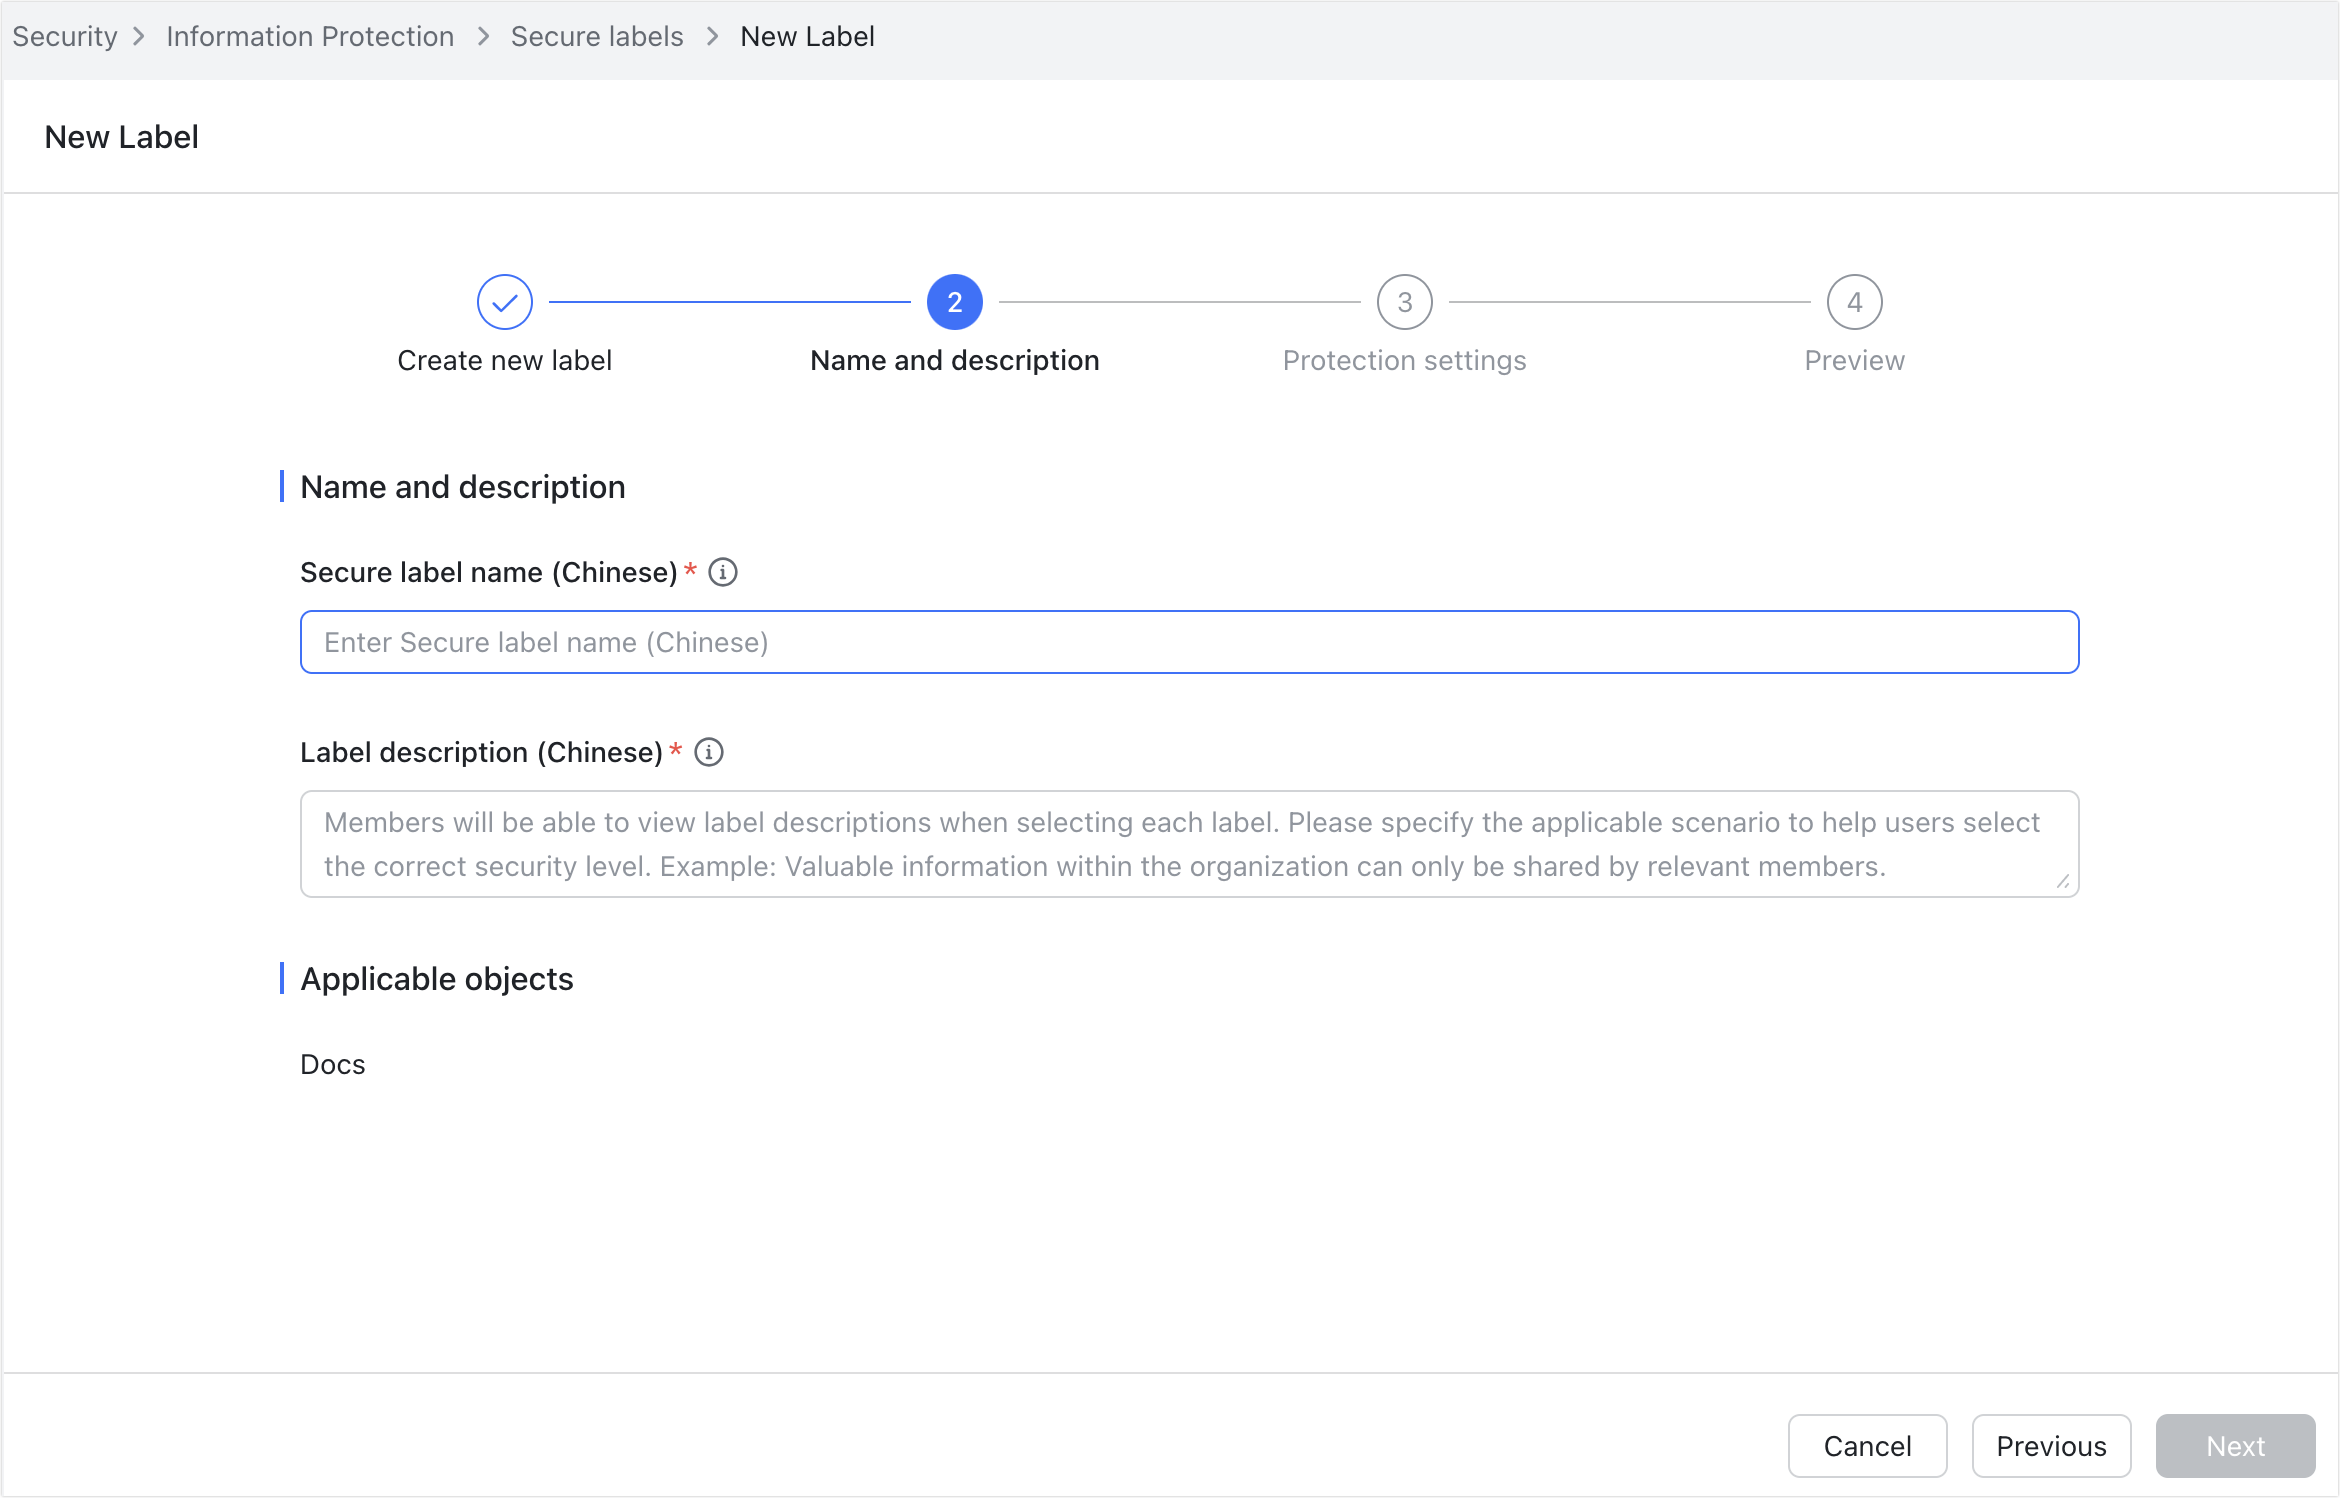Select the Name and description step label

(x=955, y=360)
